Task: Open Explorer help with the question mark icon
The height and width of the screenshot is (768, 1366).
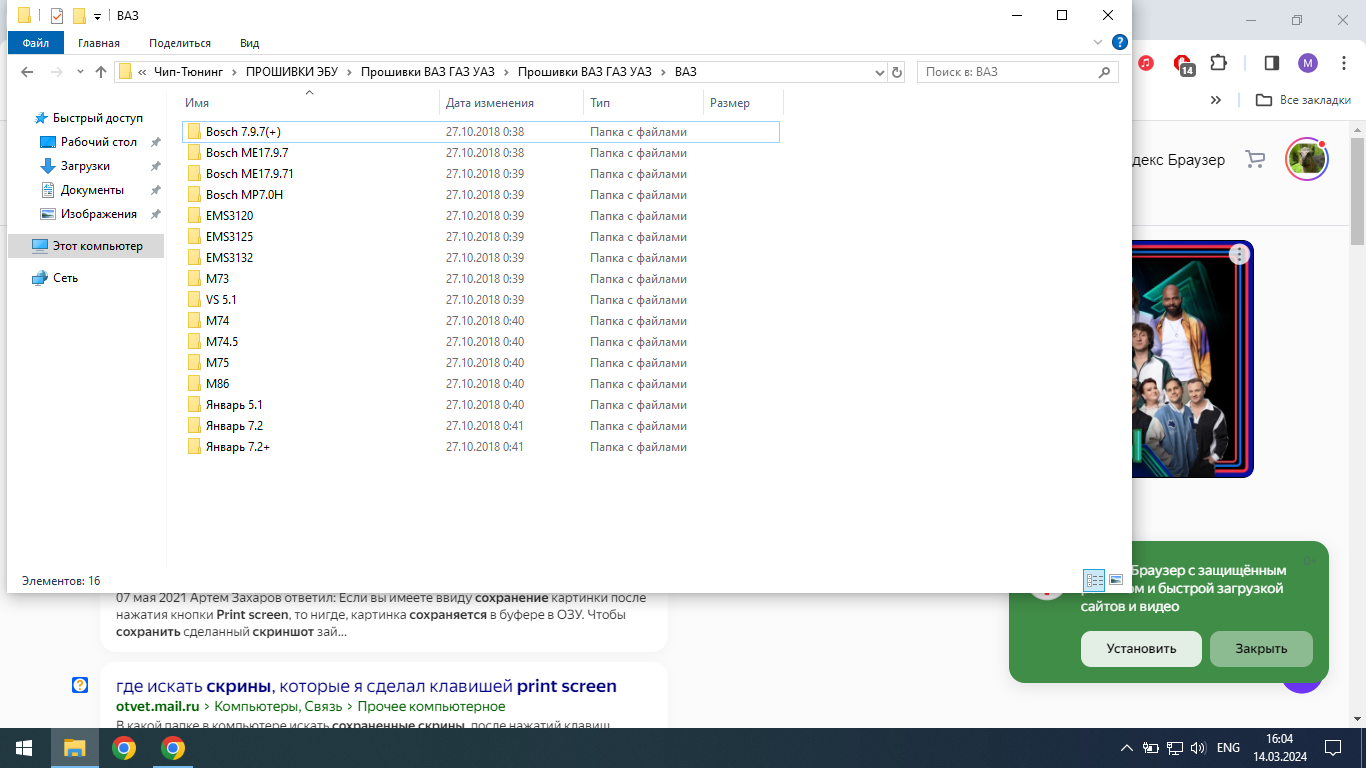Action: (1119, 42)
